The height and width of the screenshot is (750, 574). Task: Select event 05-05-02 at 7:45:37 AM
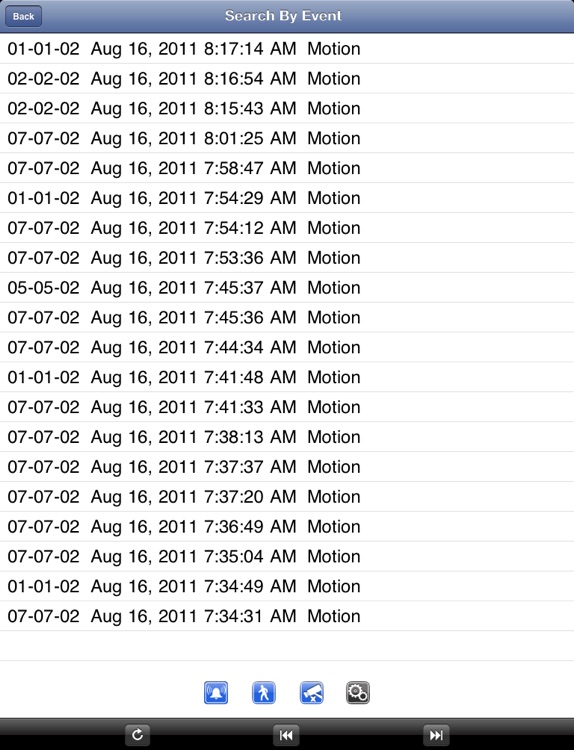pos(287,287)
